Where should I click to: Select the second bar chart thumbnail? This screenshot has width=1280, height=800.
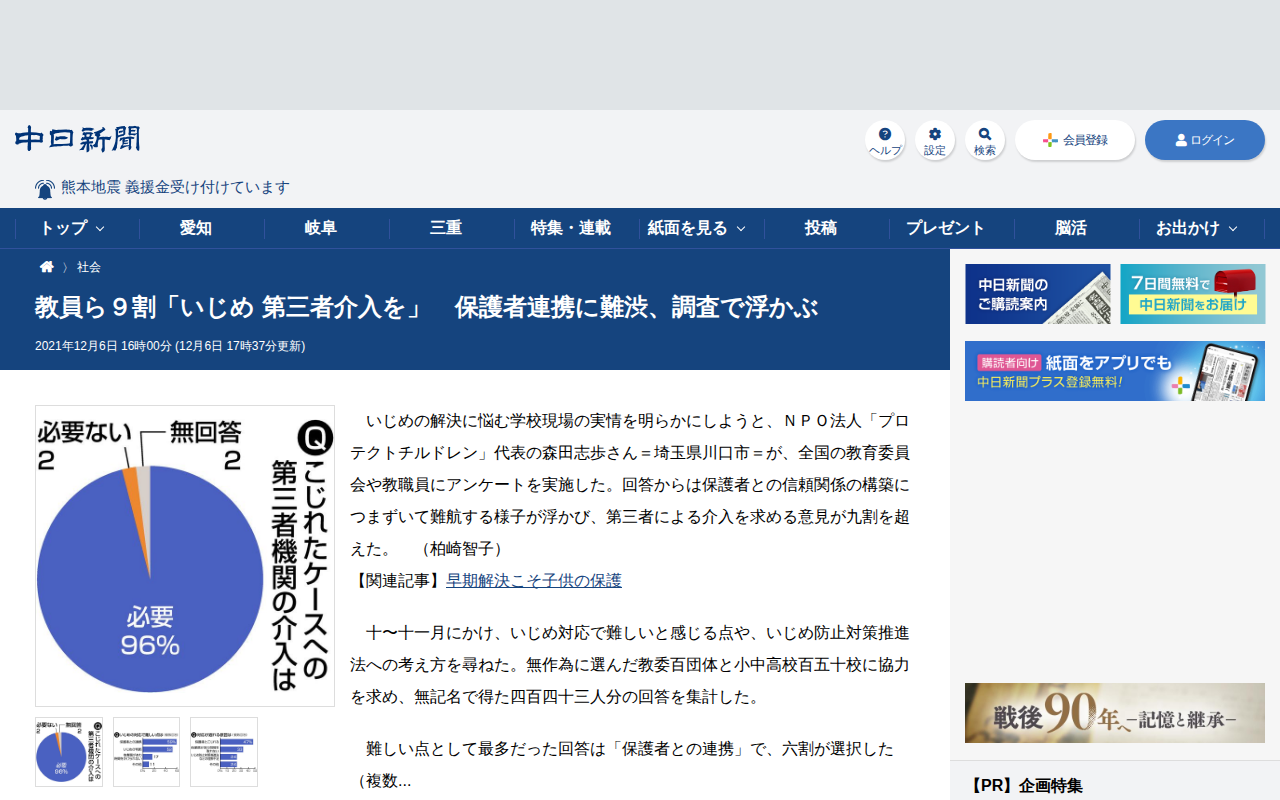point(146,752)
